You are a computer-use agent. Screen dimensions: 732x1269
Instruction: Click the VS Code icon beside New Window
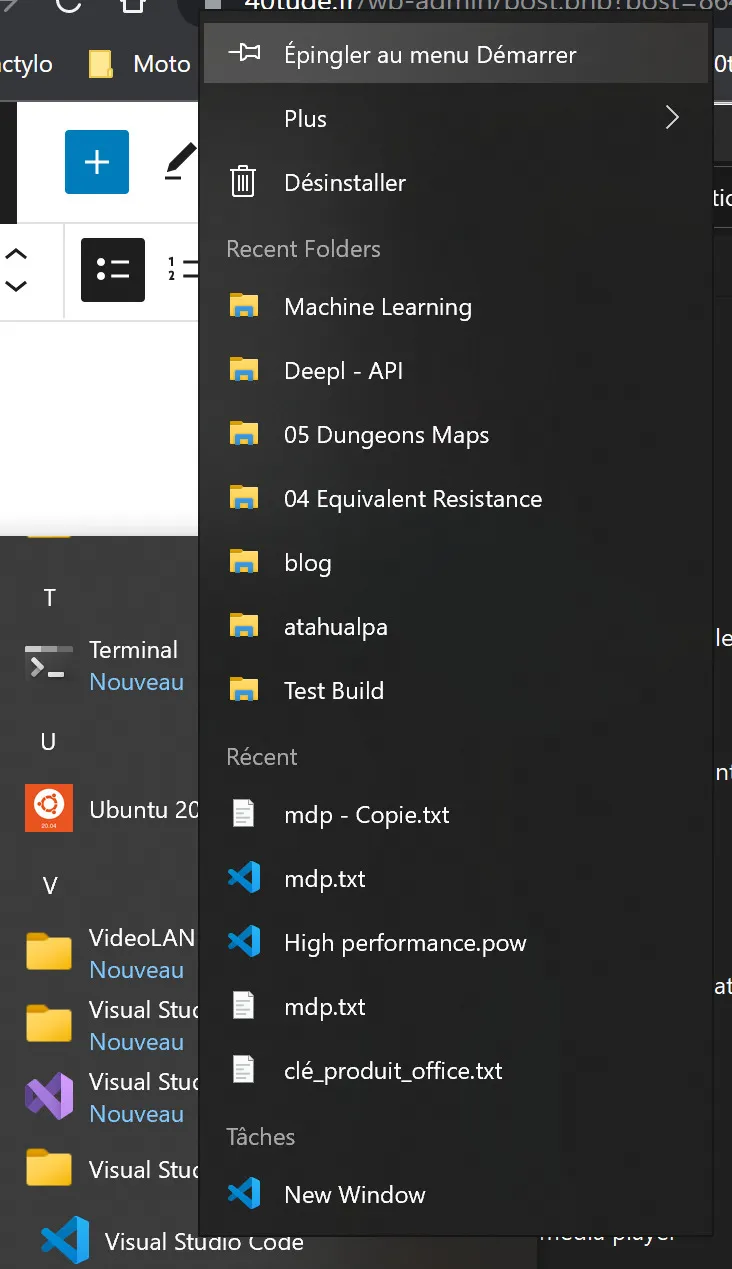point(244,1194)
